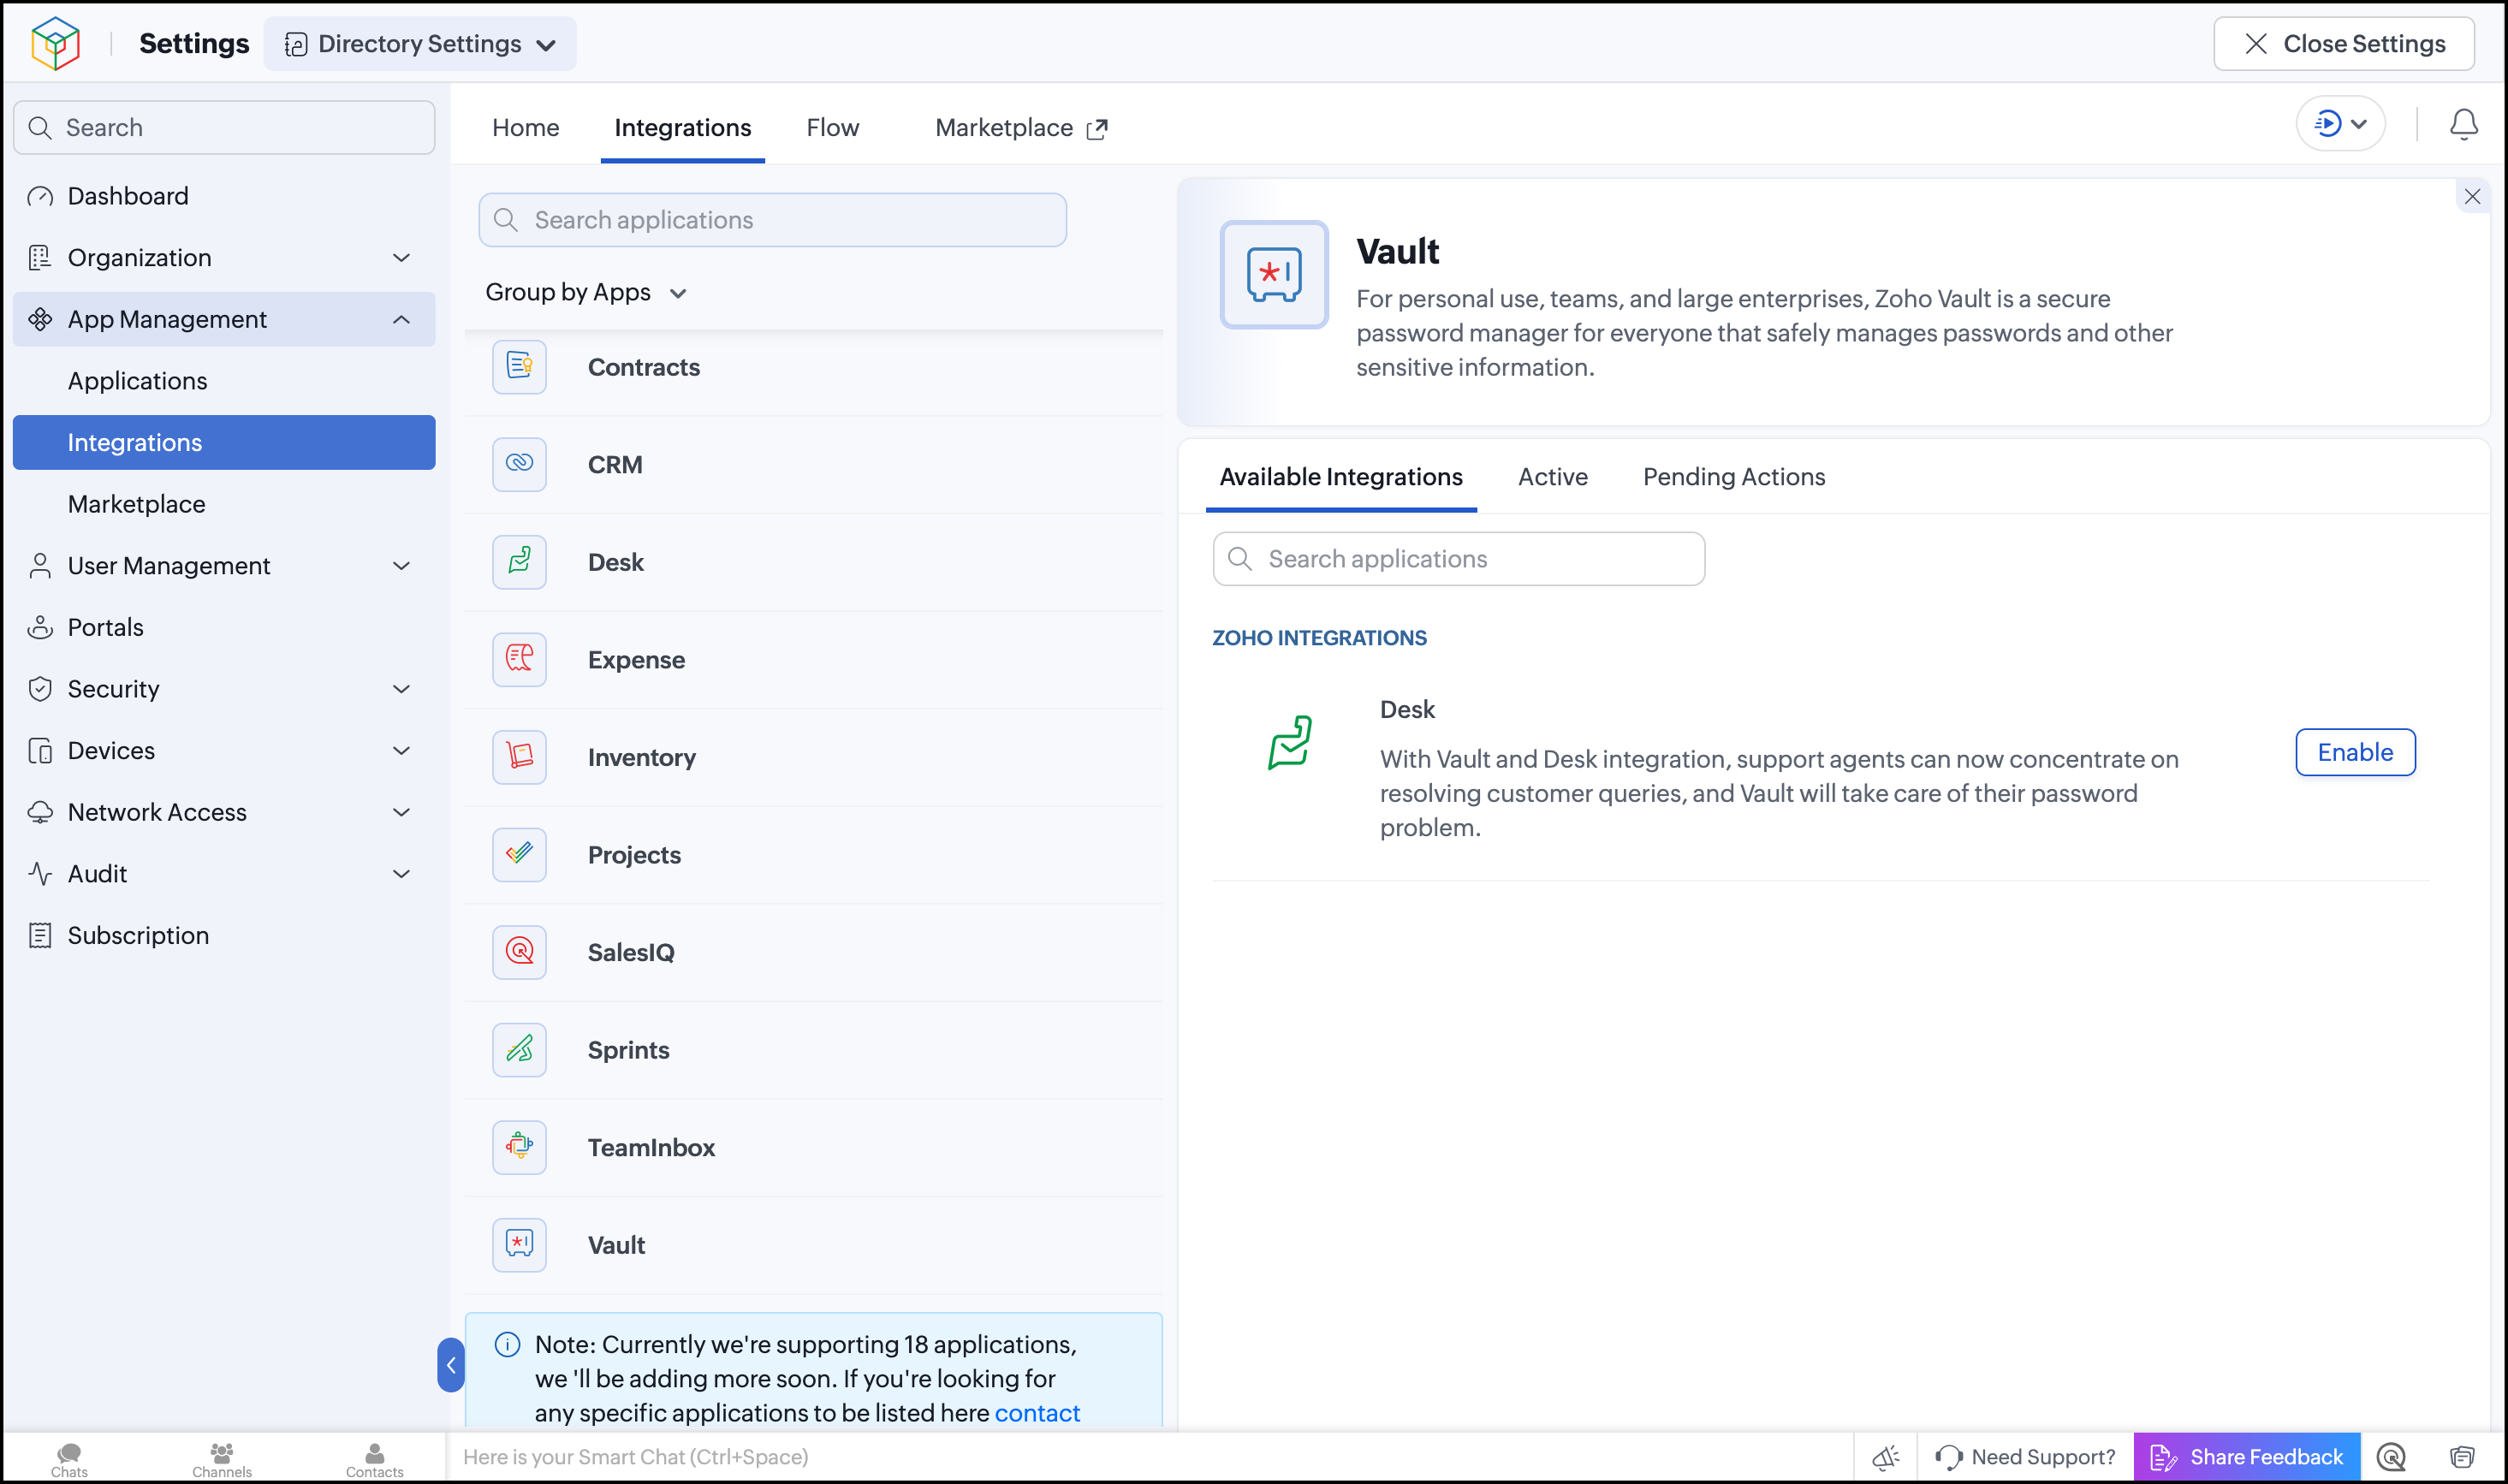Click the Dashboard sidebar item
2508x1484 pixels.
(224, 196)
